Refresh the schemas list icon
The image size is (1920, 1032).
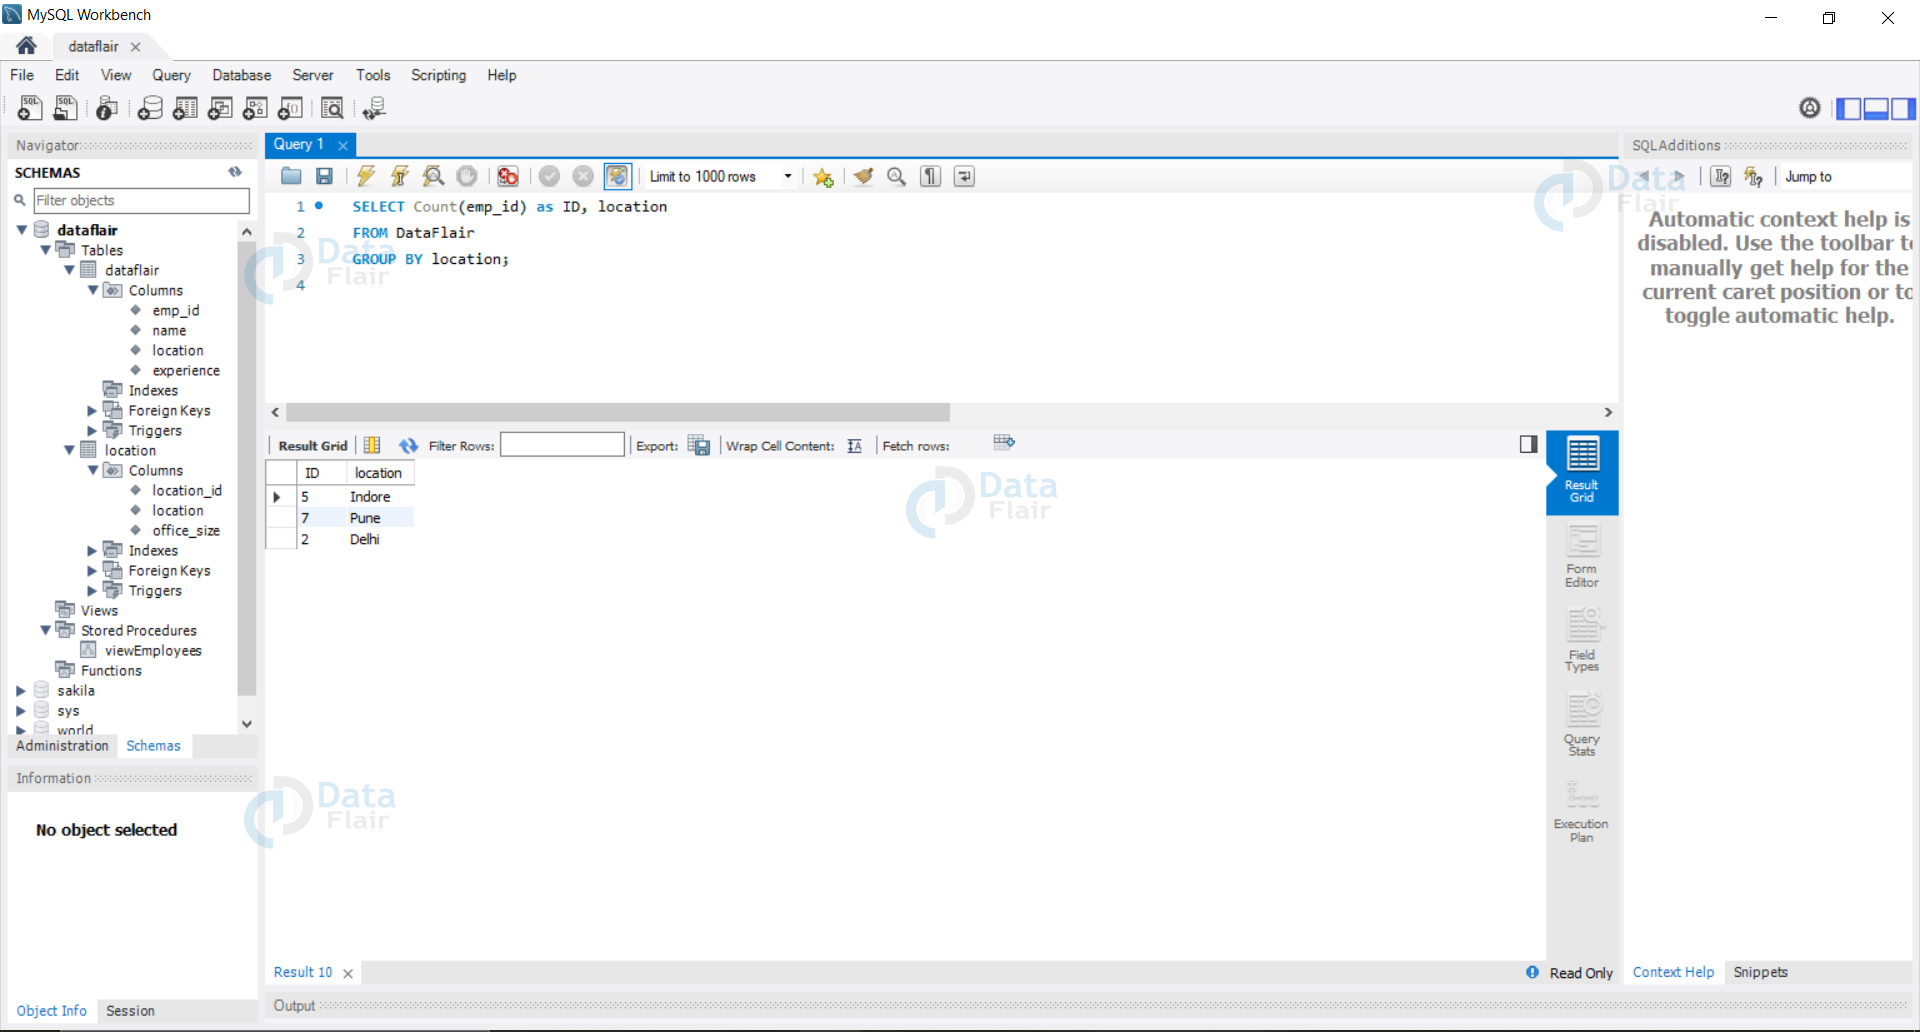coord(235,172)
